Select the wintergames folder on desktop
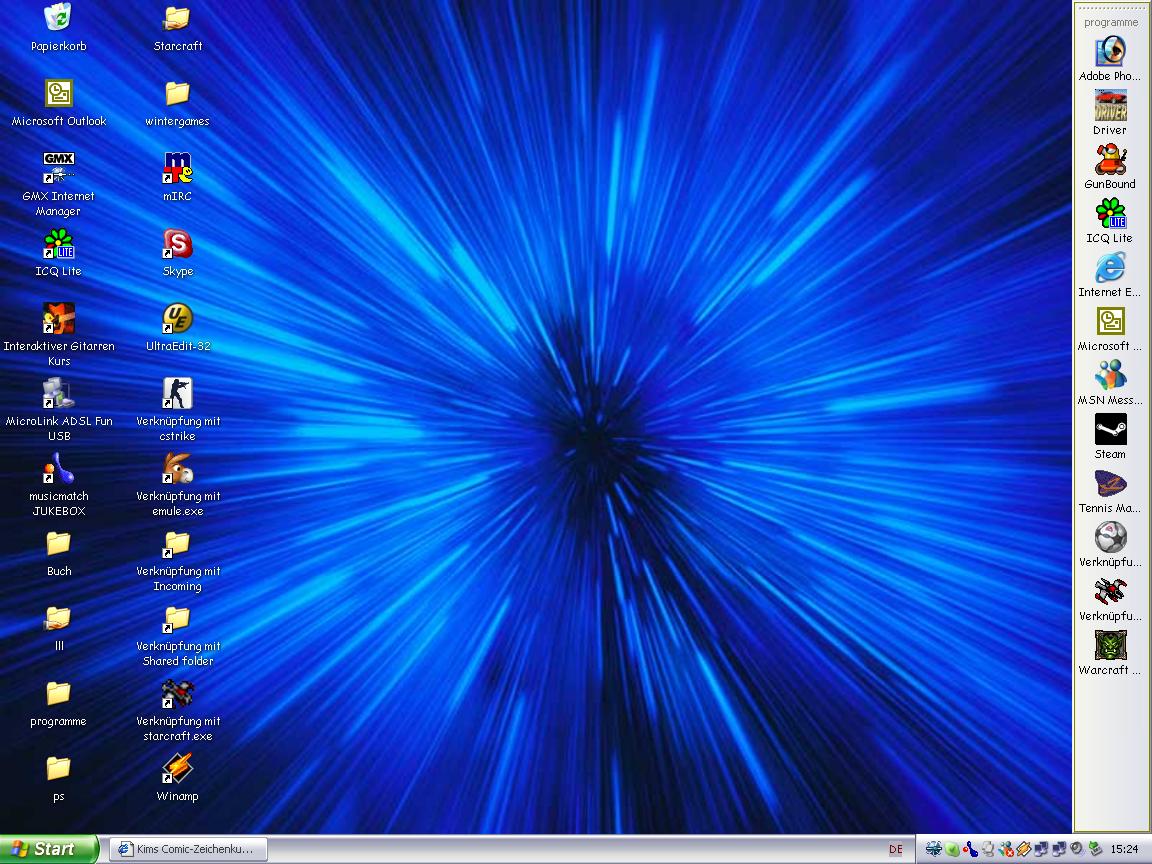Screen dimensions: 1152x864 177,94
